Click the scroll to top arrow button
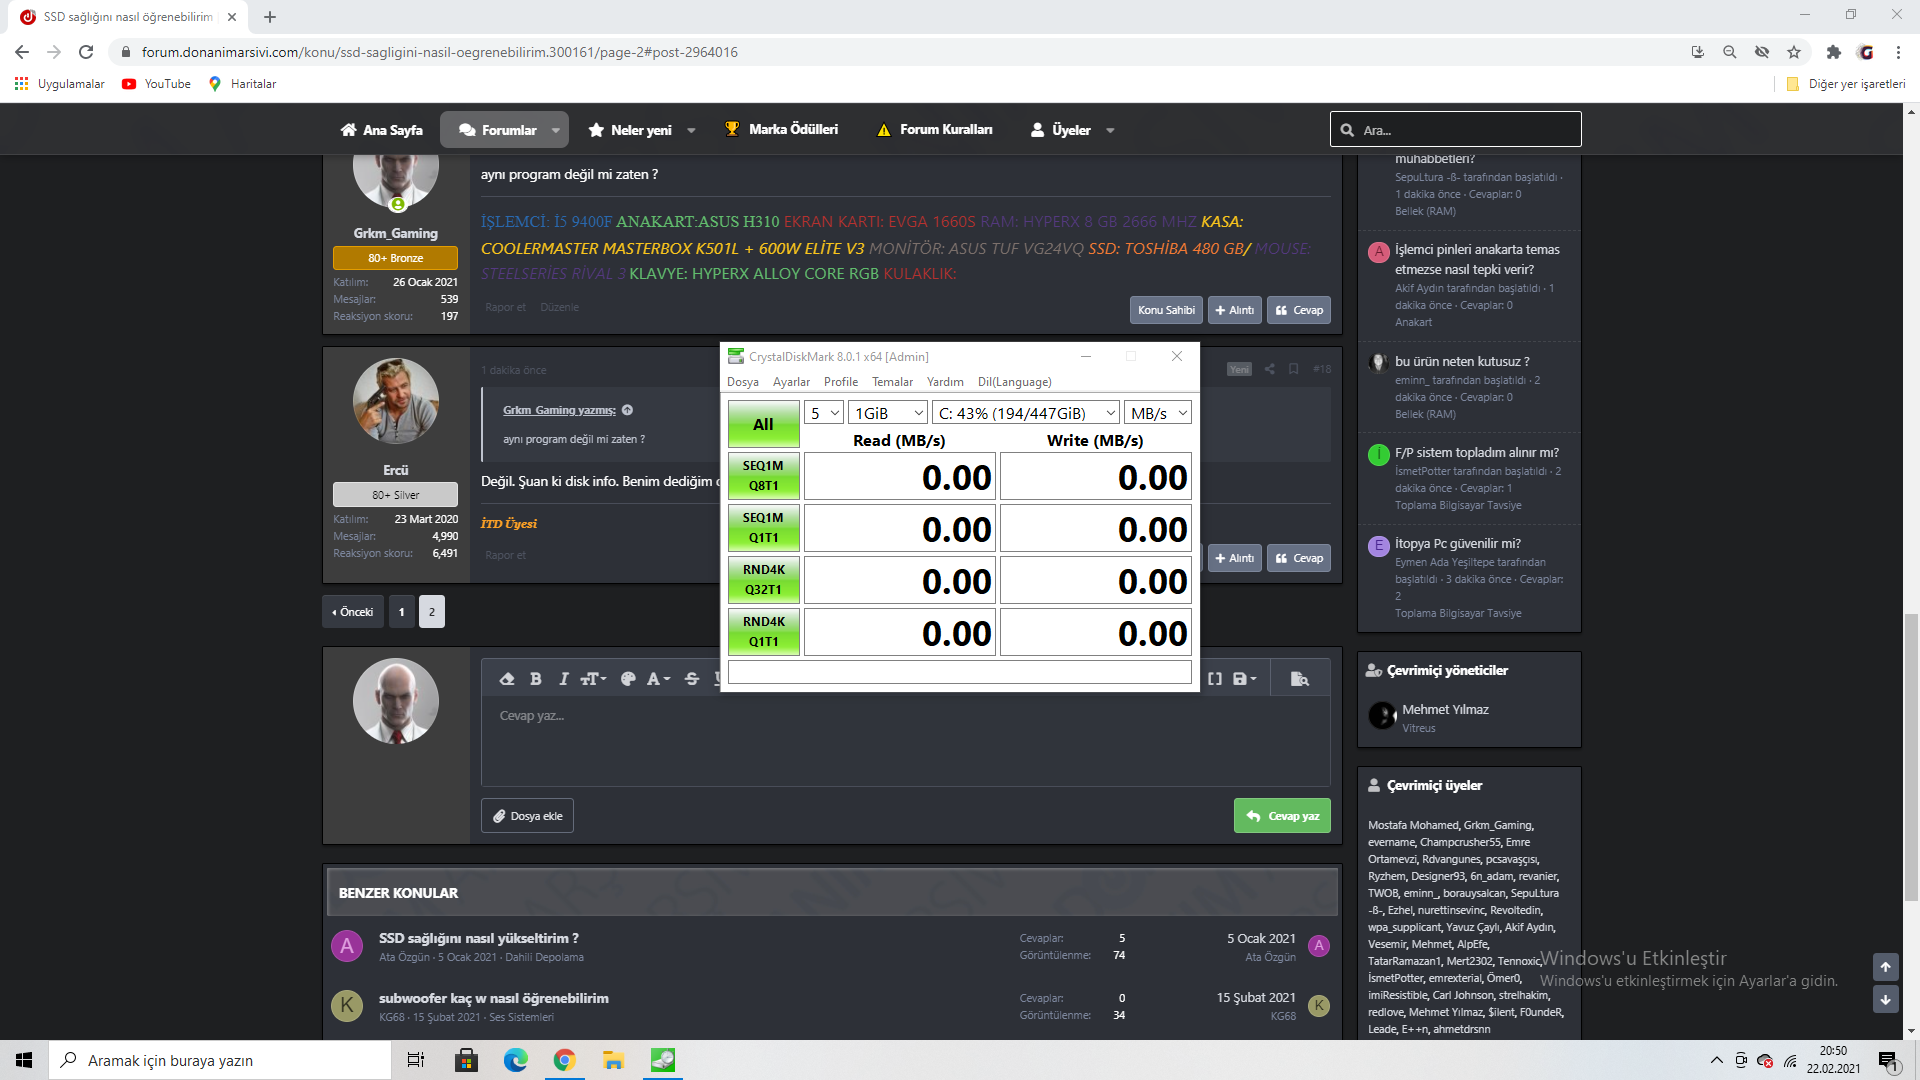This screenshot has width=1920, height=1080. click(x=1885, y=967)
